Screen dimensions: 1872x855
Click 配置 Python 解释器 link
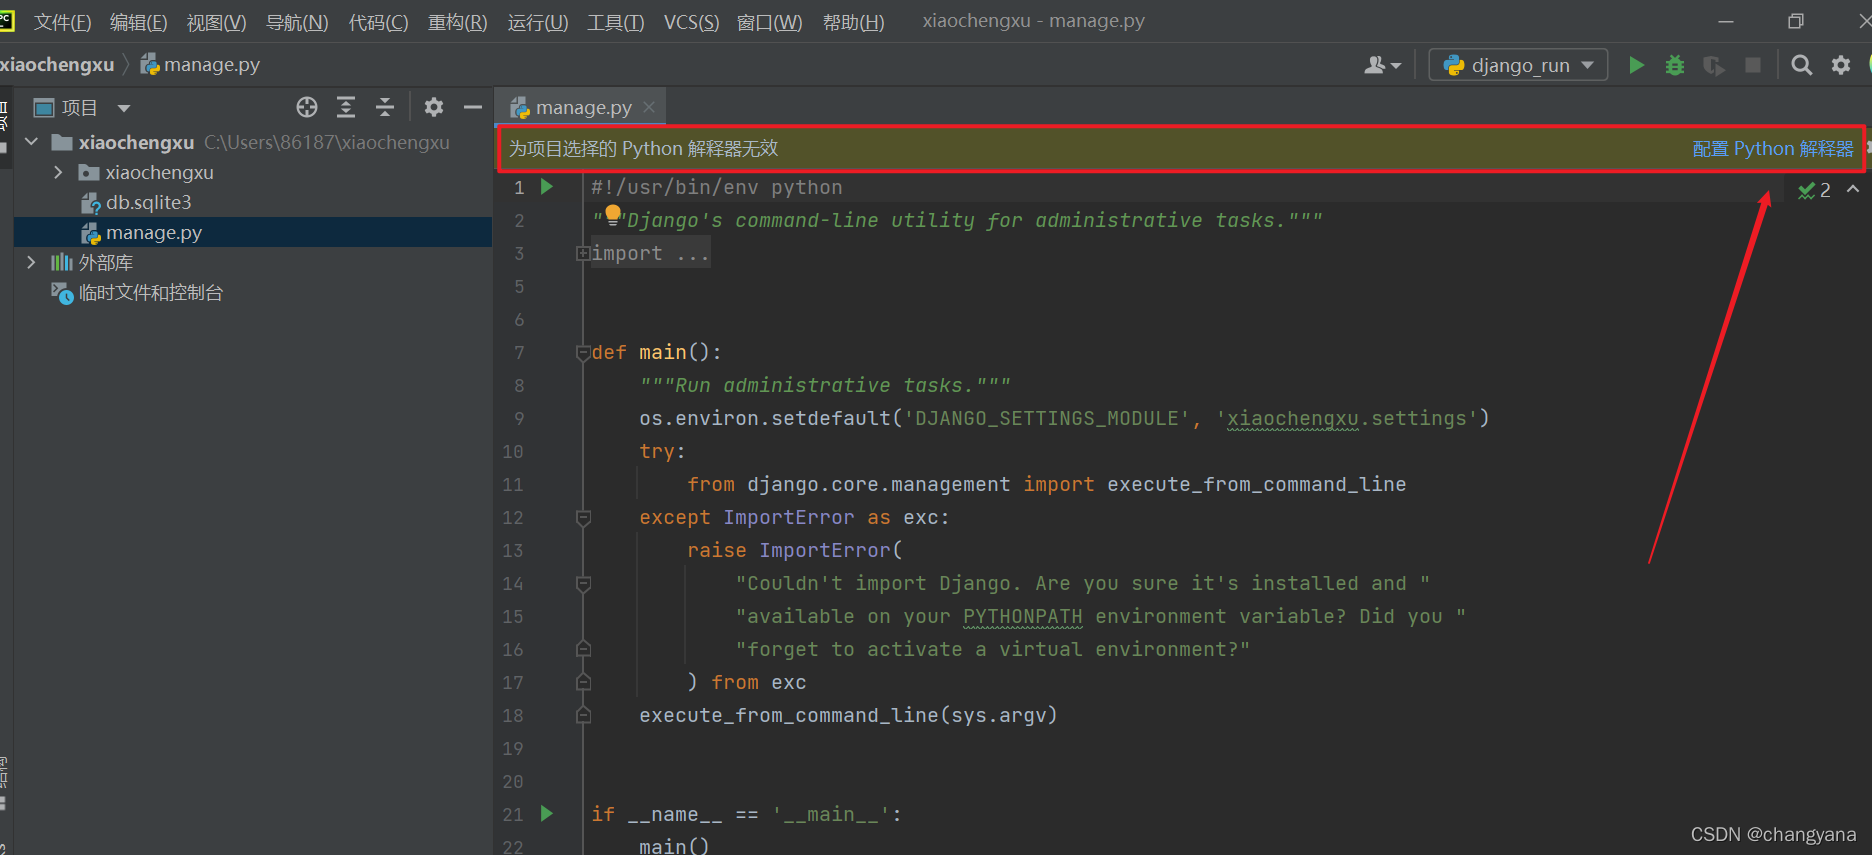[x=1772, y=149]
